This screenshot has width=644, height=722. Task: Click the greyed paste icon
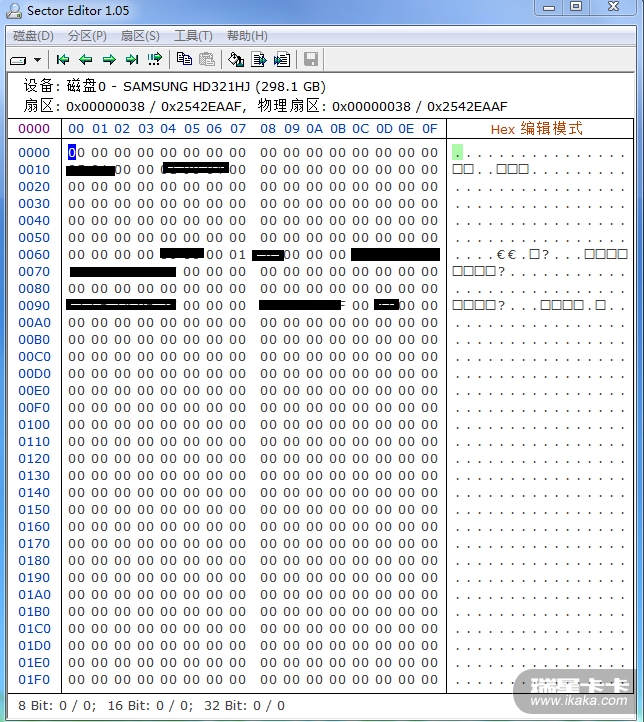point(207,59)
